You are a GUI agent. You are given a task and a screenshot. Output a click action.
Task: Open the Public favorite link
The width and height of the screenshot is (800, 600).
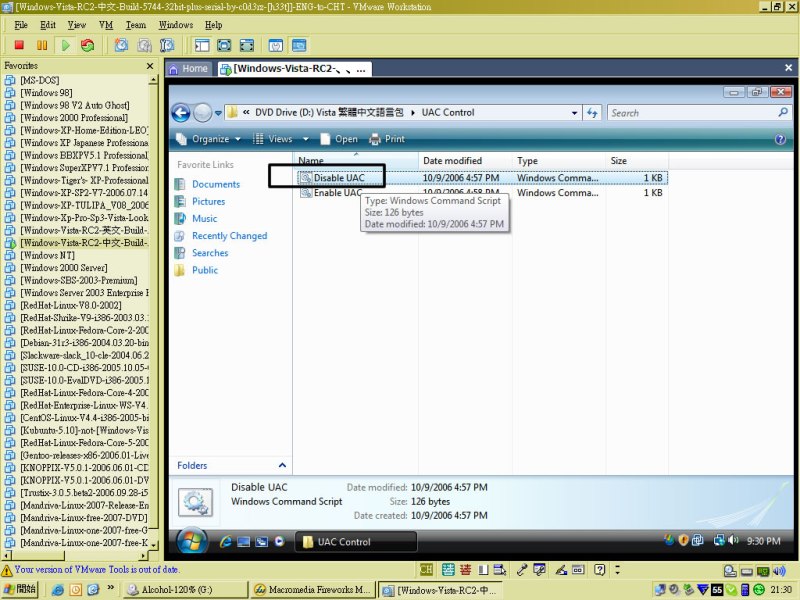pos(205,270)
